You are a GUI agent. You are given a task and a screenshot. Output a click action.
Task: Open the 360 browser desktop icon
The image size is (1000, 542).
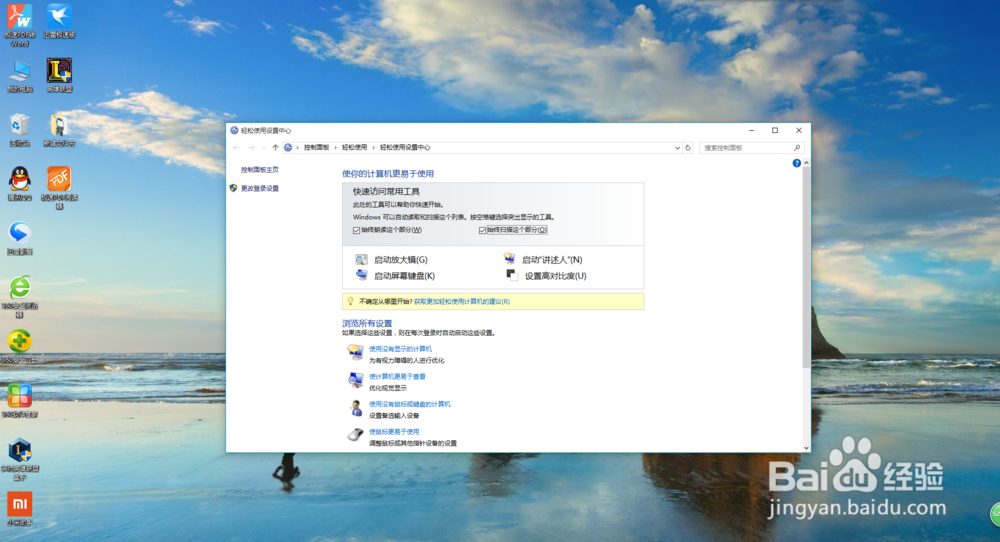20,288
